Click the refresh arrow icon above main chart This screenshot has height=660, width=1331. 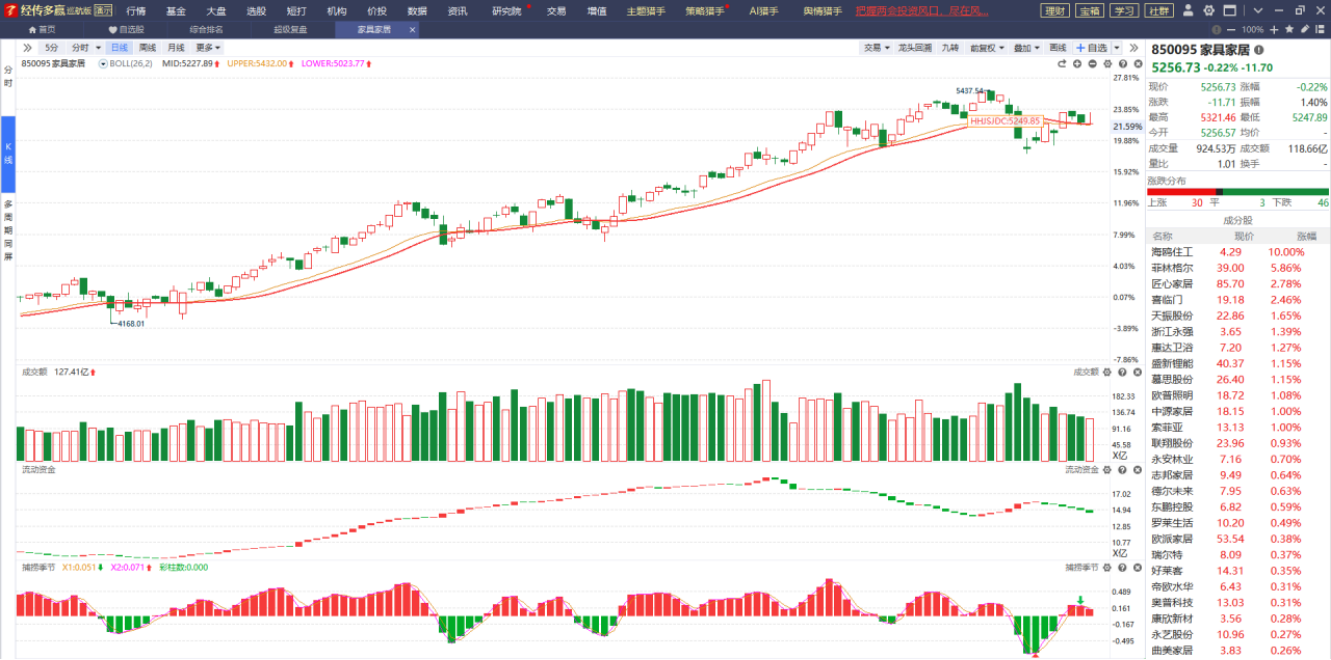click(1063, 64)
